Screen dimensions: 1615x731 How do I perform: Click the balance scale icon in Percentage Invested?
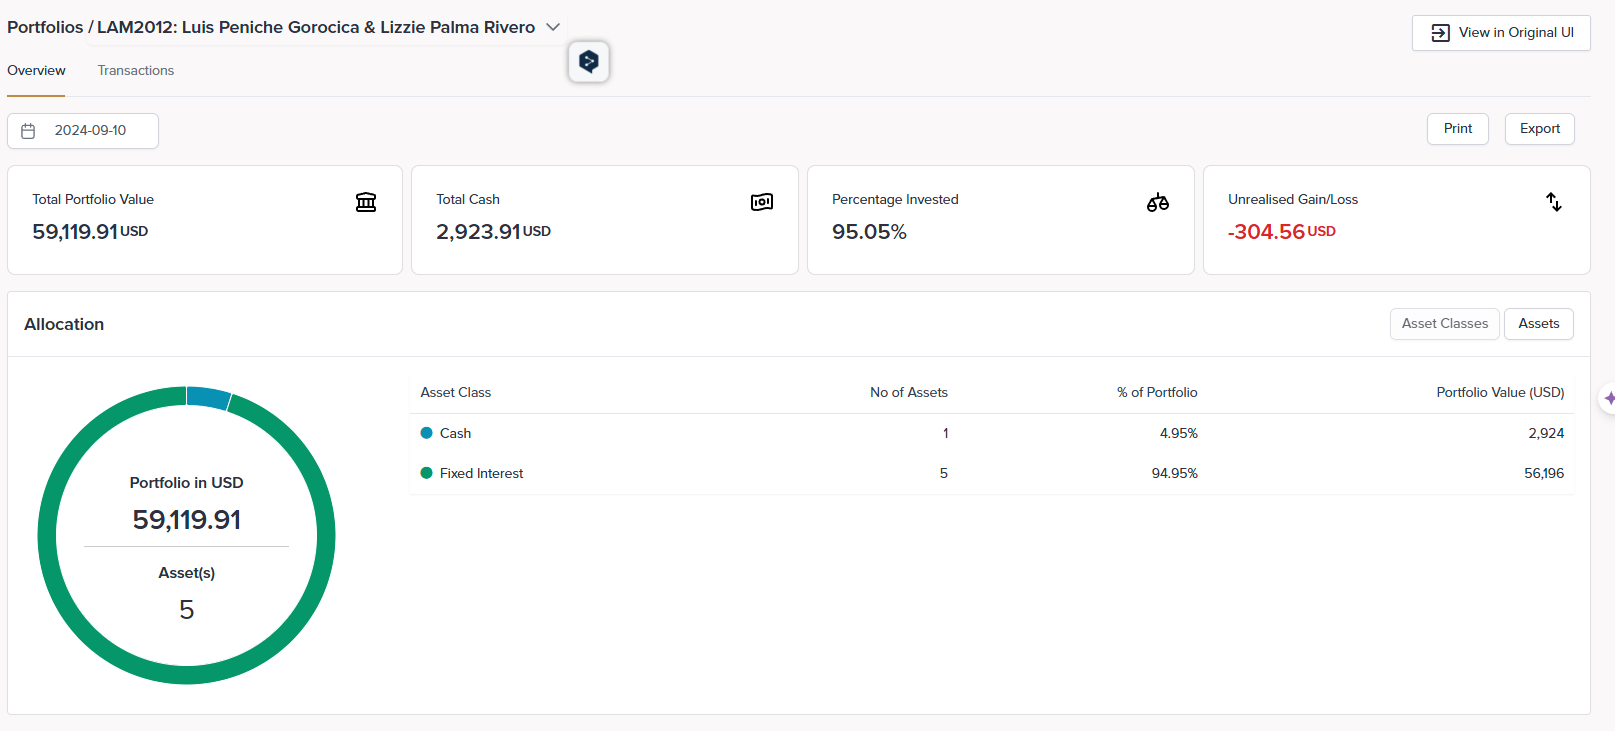click(x=1157, y=202)
